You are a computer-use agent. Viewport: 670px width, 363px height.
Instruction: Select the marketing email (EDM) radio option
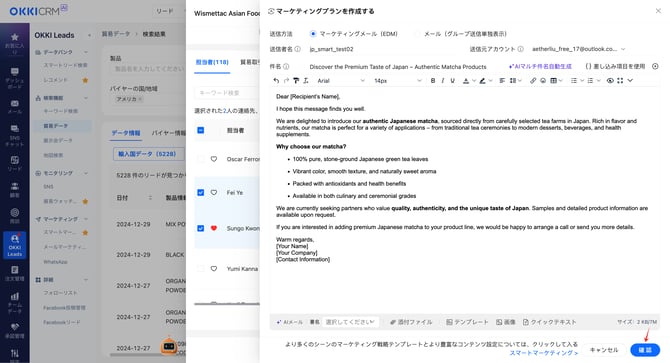click(x=313, y=34)
